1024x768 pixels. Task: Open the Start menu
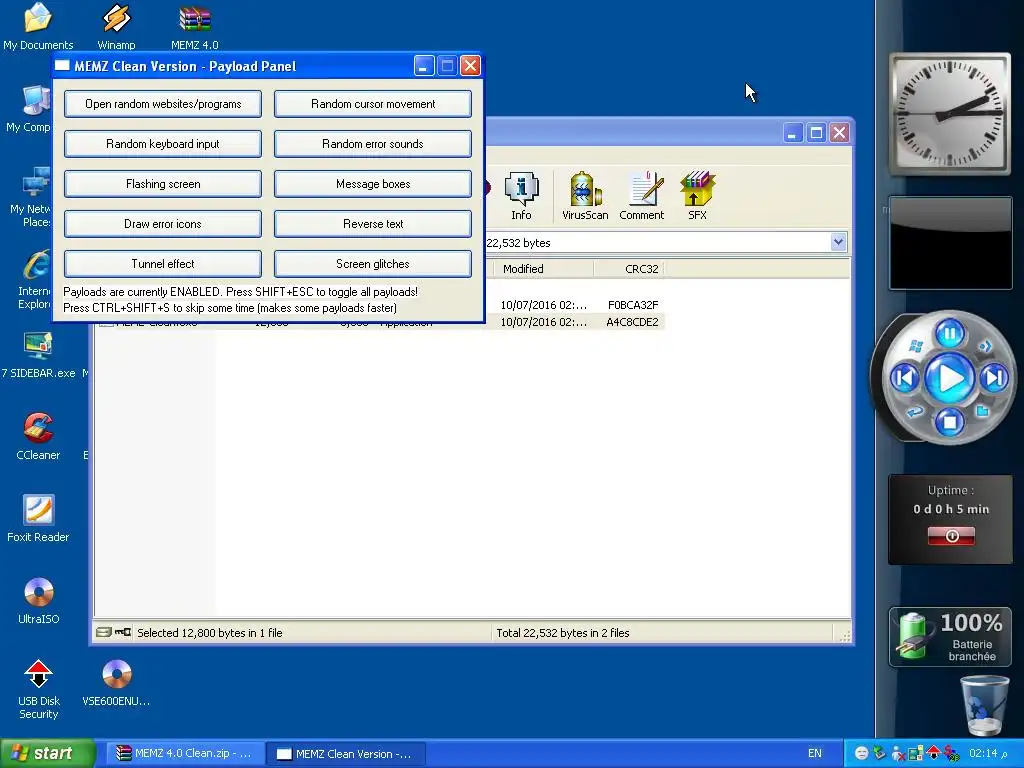pyautogui.click(x=48, y=753)
